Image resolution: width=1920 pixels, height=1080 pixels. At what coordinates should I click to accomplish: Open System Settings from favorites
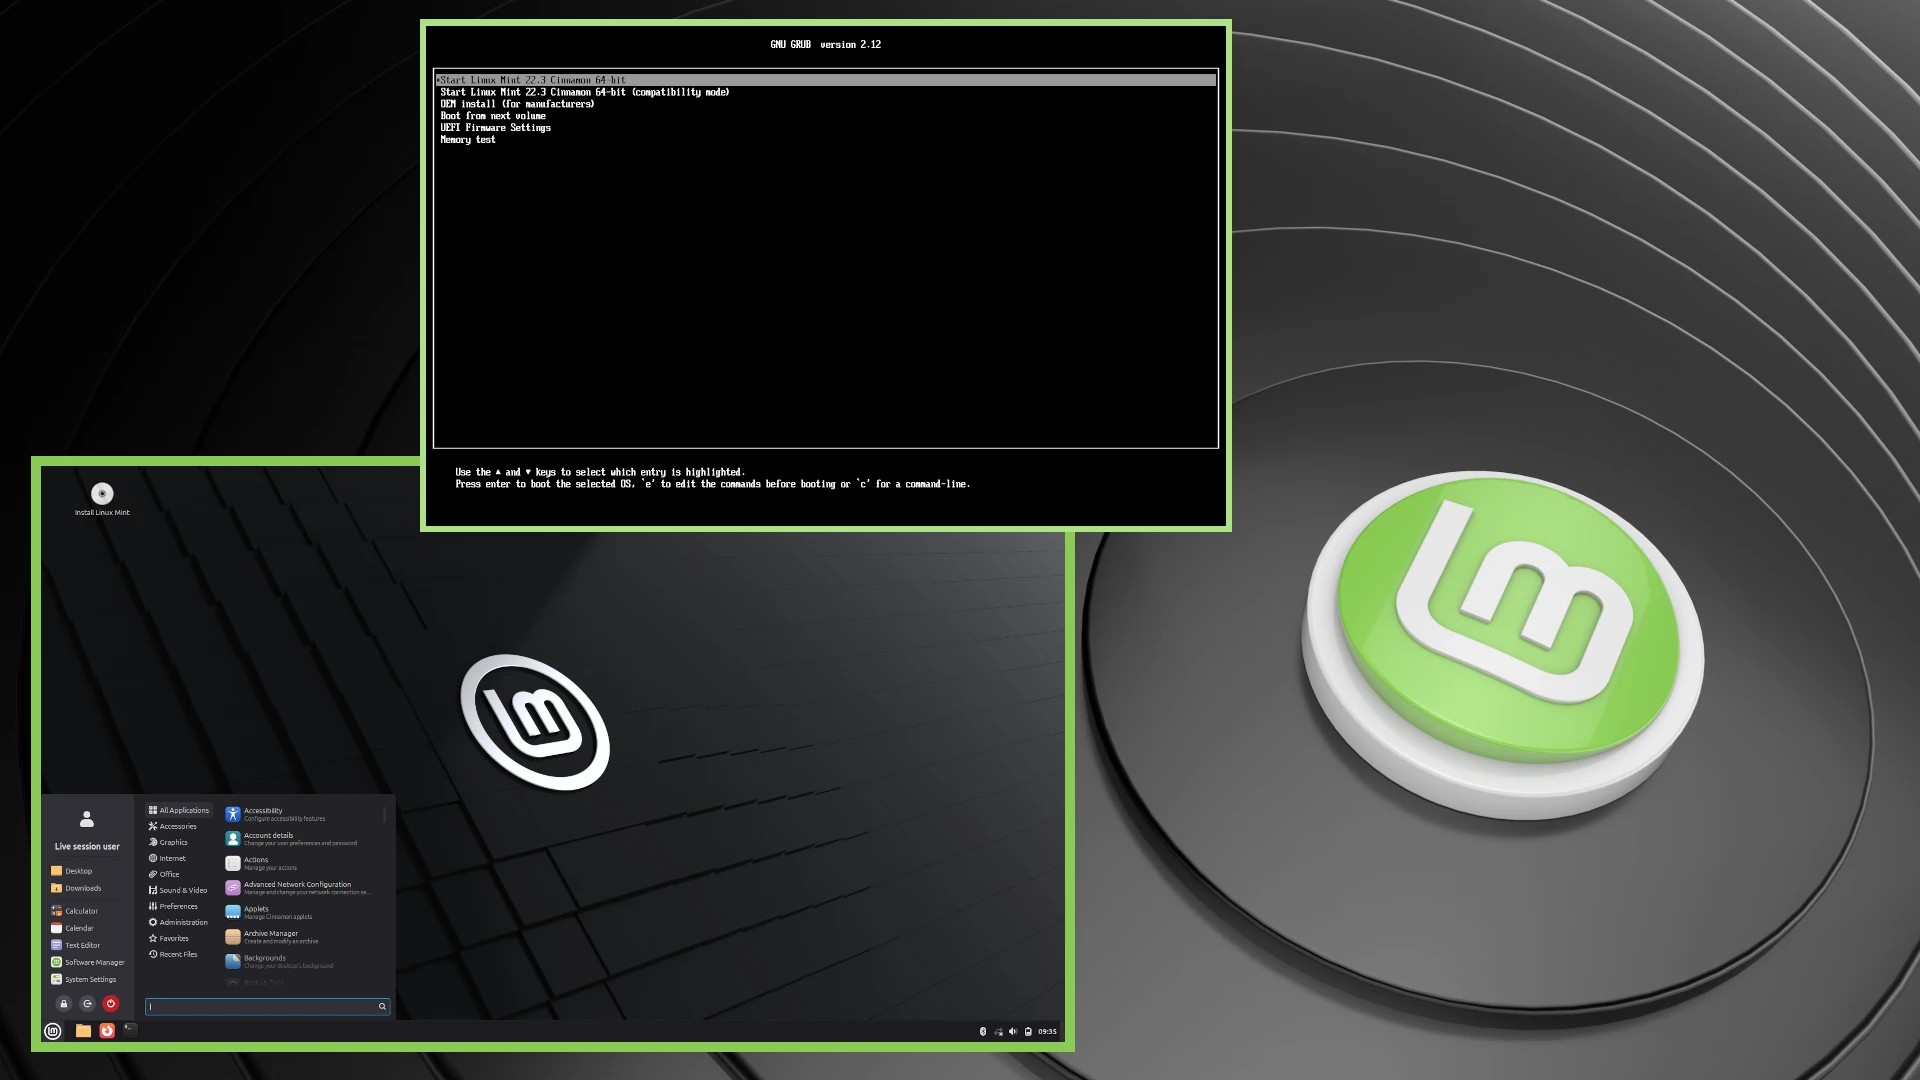pos(84,979)
